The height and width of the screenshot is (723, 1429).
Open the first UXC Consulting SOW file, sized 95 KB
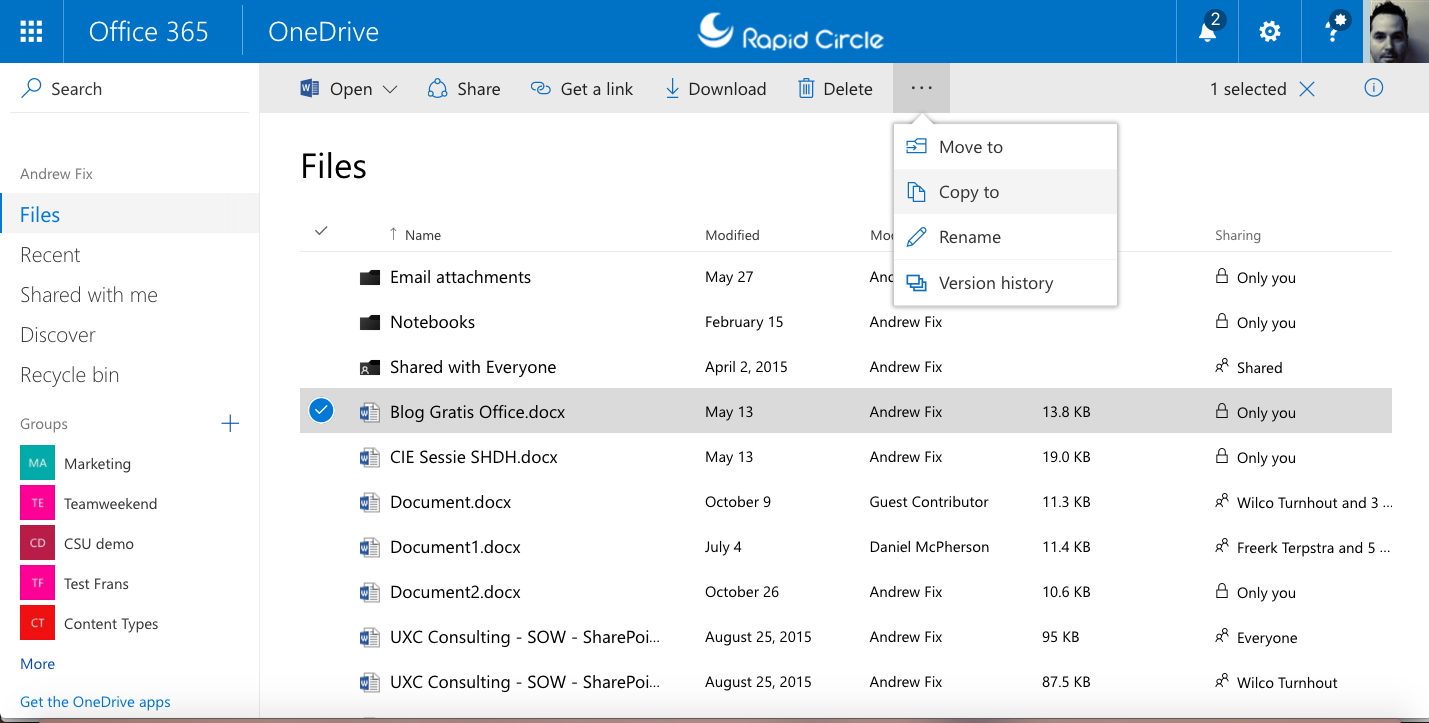coord(525,637)
